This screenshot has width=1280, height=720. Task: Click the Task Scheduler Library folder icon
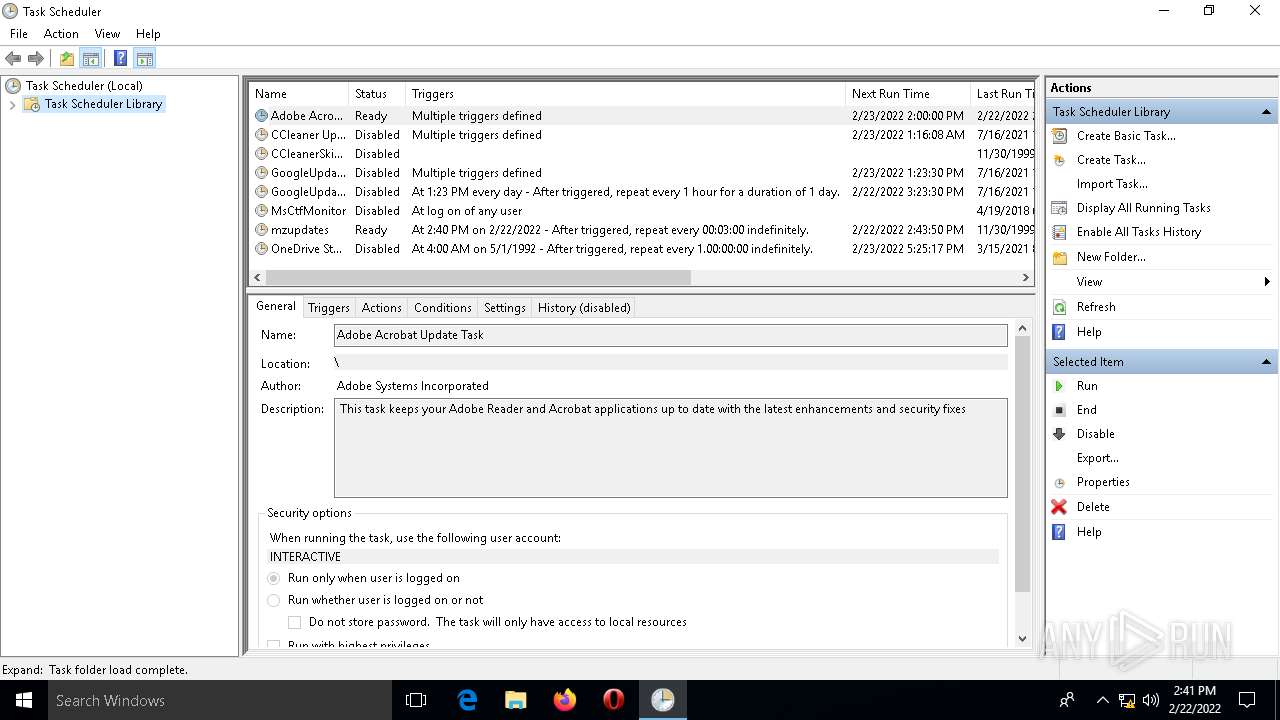click(32, 104)
